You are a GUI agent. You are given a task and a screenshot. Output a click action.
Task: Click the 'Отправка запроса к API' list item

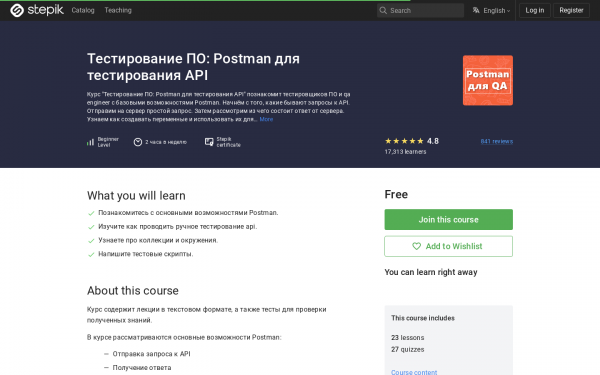pos(152,354)
